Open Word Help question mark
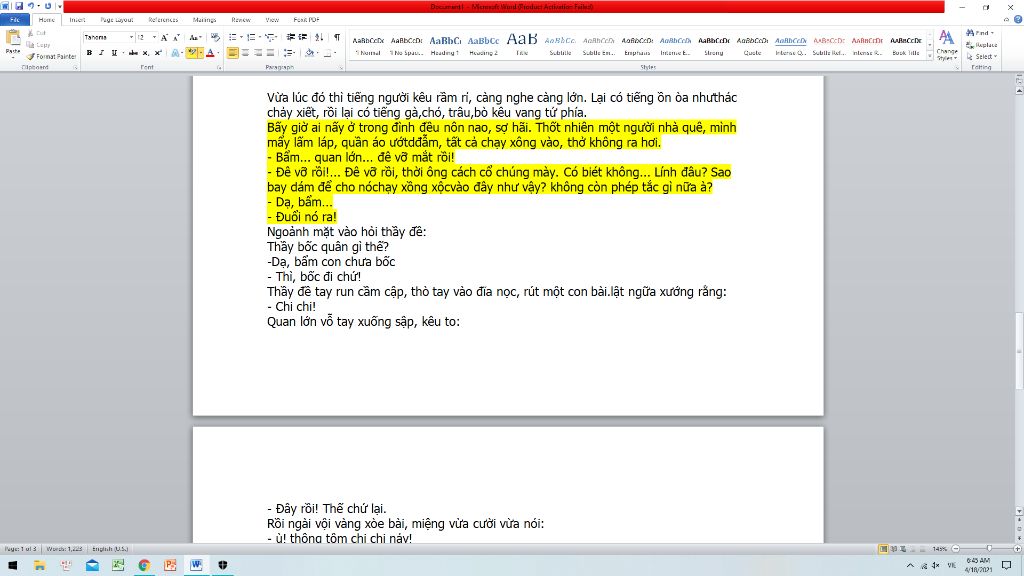 pyautogui.click(x=1017, y=20)
